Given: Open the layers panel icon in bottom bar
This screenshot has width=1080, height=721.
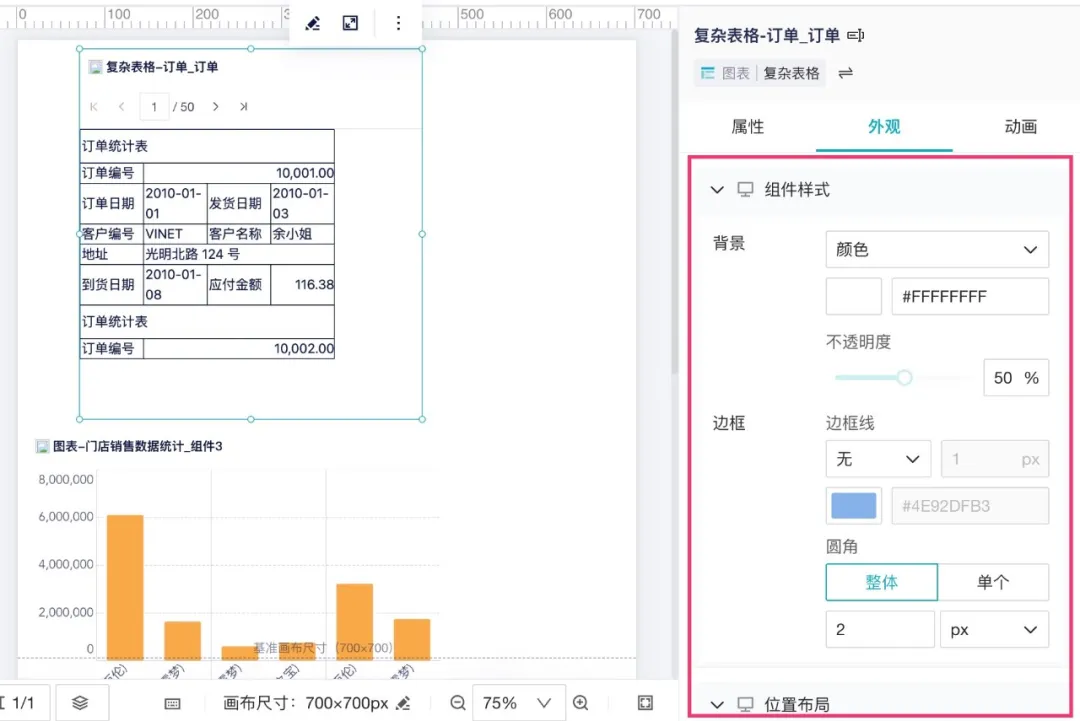Looking at the screenshot, I should pos(81,703).
